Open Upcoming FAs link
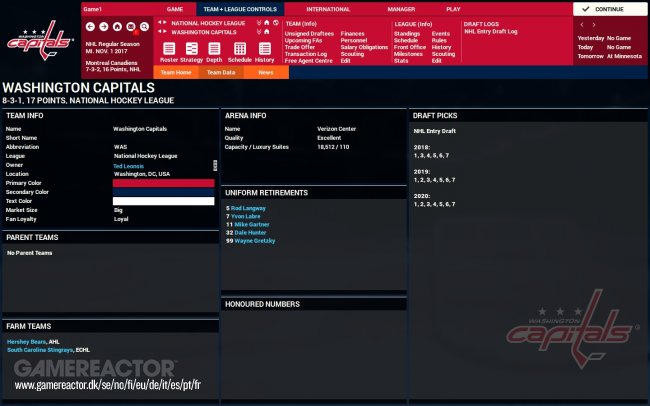Screen dimensions: 650x406 click(x=303, y=40)
